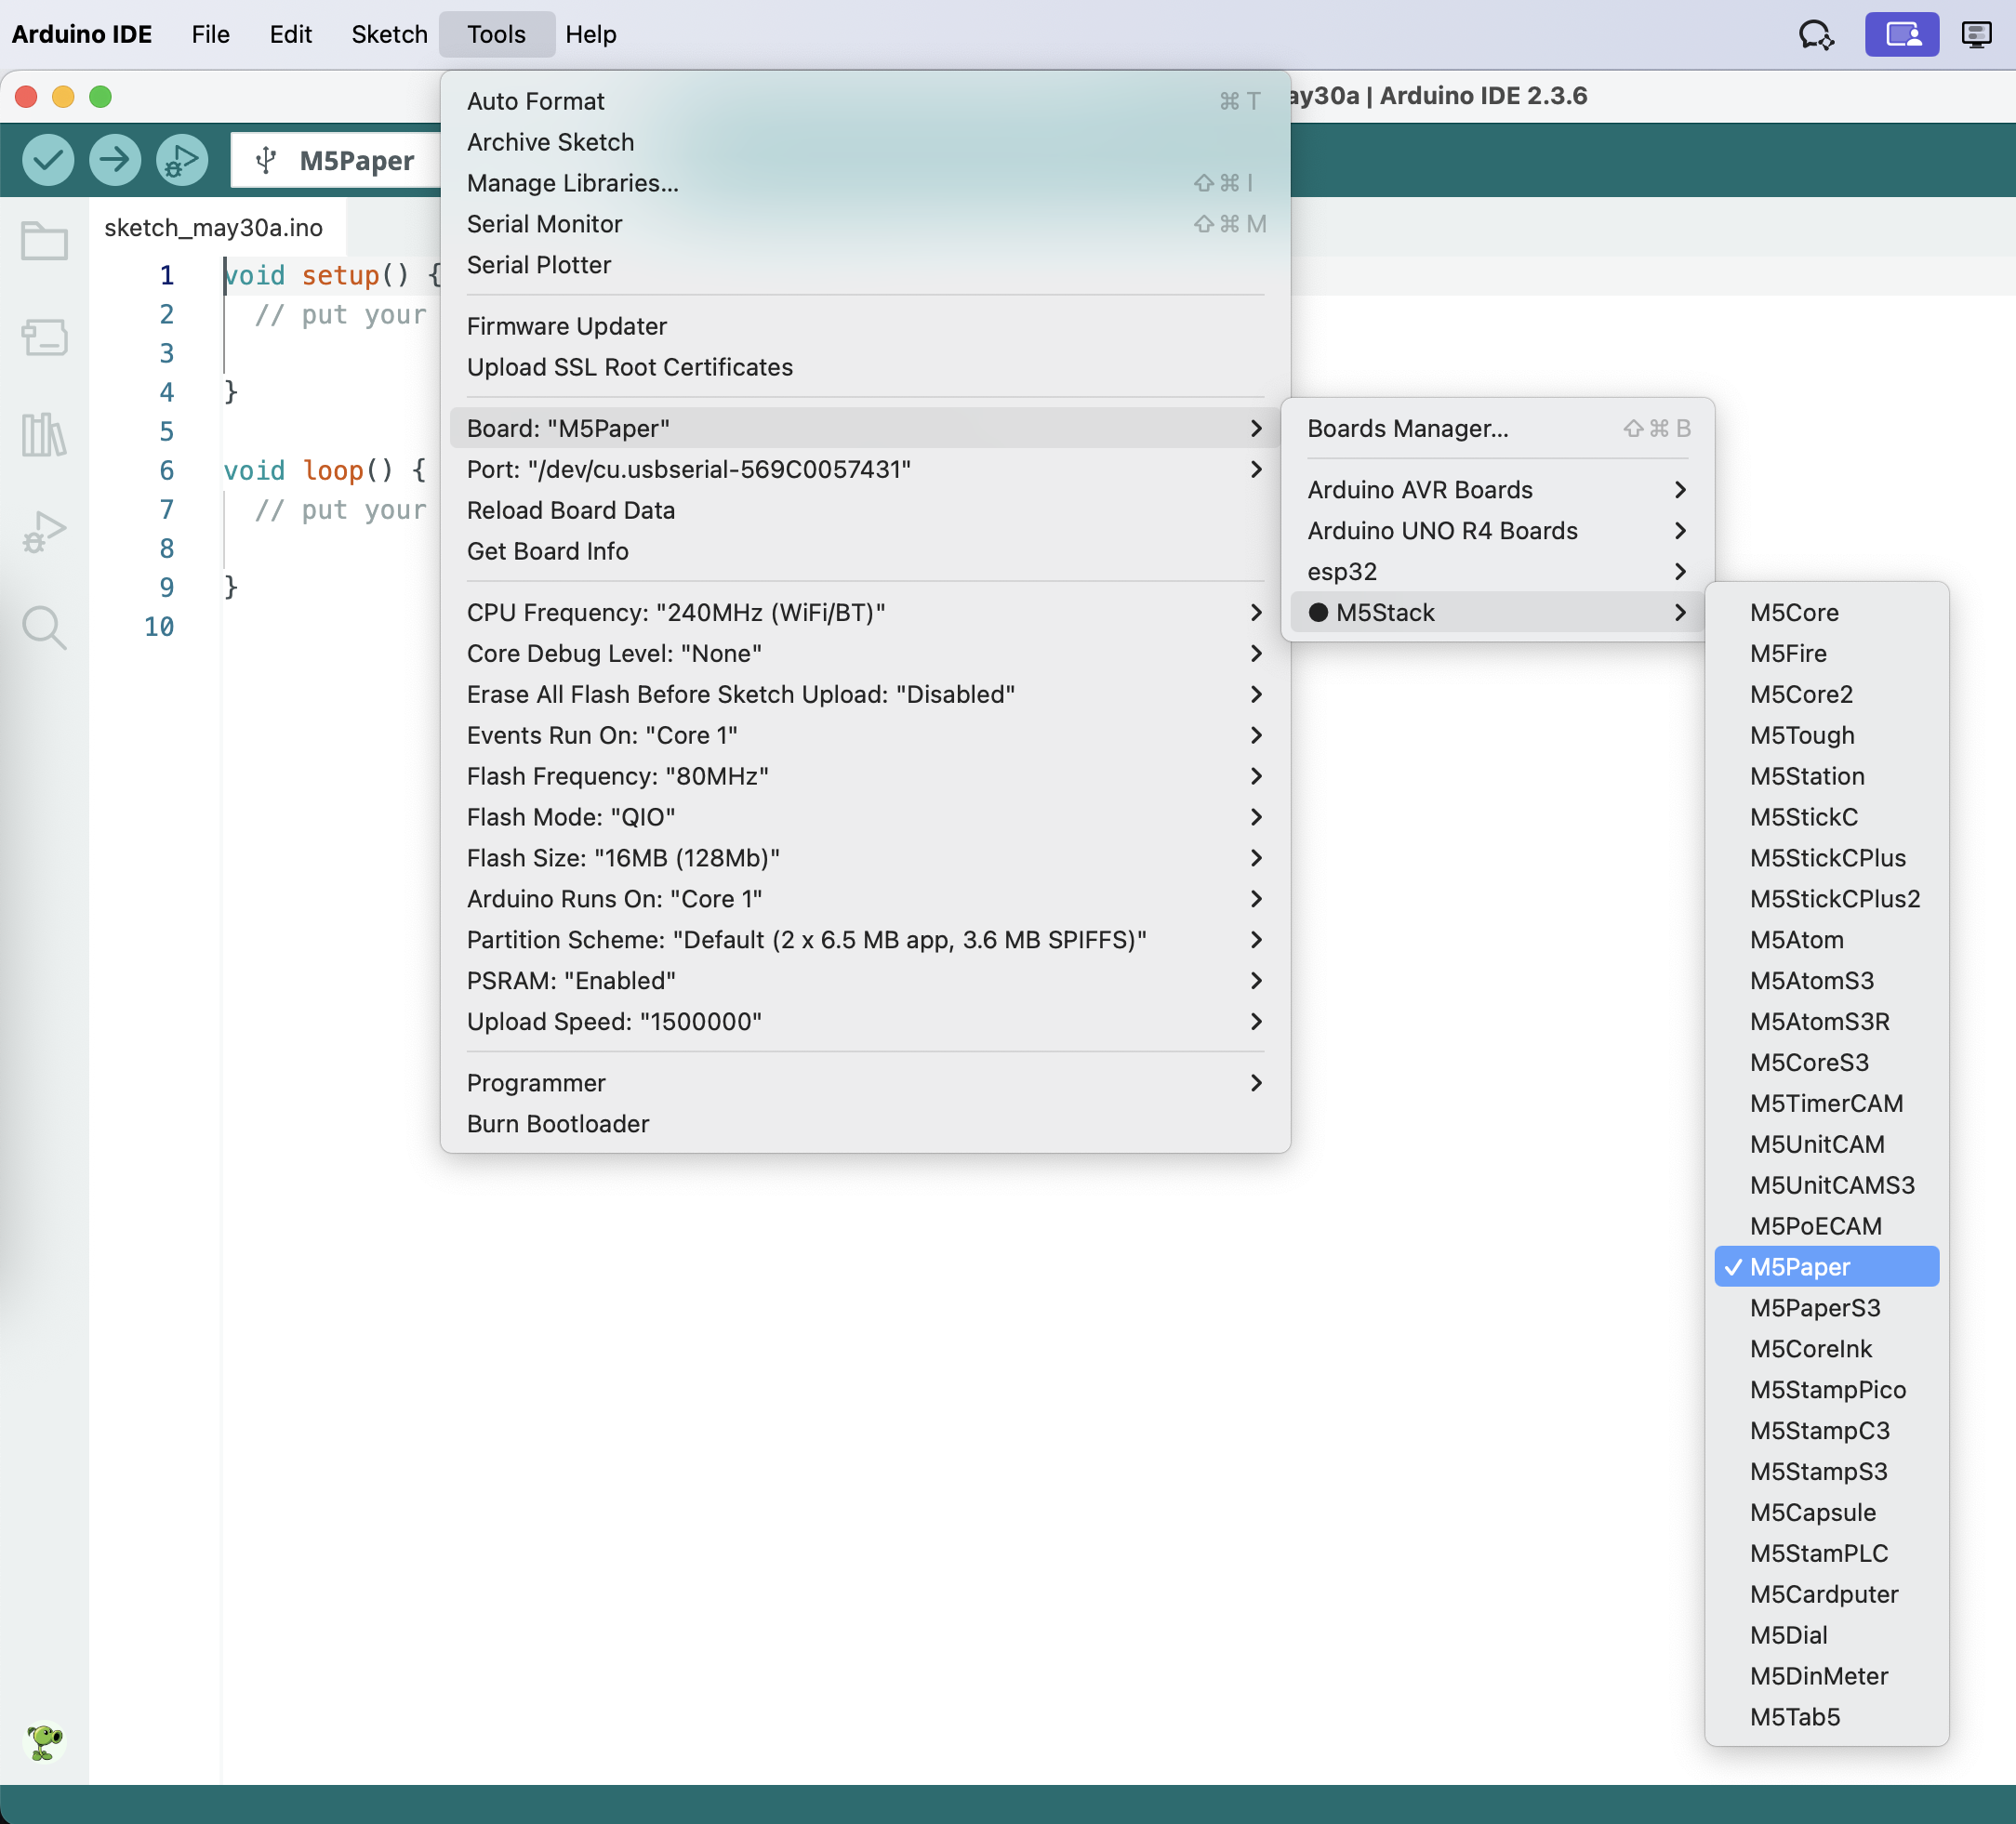Expand Flash Mode "QIO" submenu
This screenshot has width=2016, height=1824.
pyautogui.click(x=865, y=817)
